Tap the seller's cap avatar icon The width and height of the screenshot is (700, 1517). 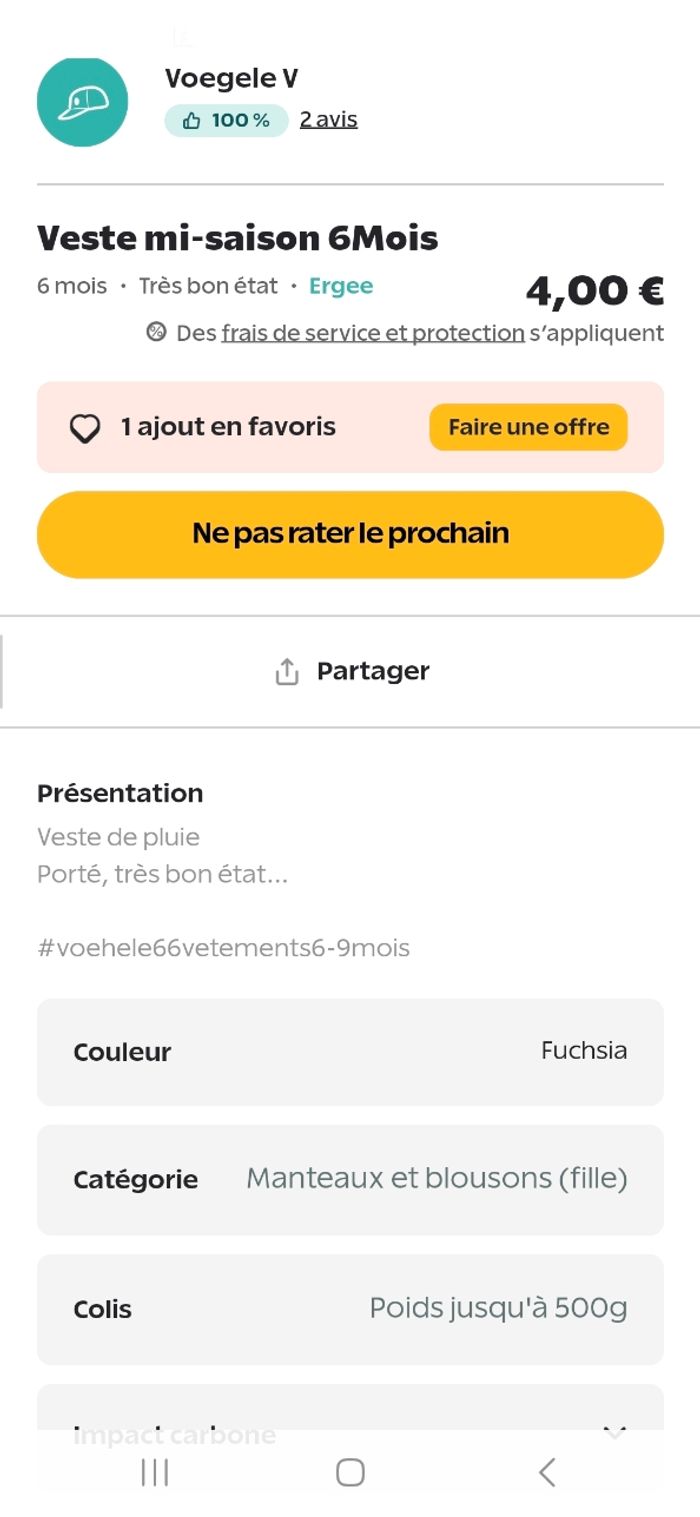coord(82,102)
